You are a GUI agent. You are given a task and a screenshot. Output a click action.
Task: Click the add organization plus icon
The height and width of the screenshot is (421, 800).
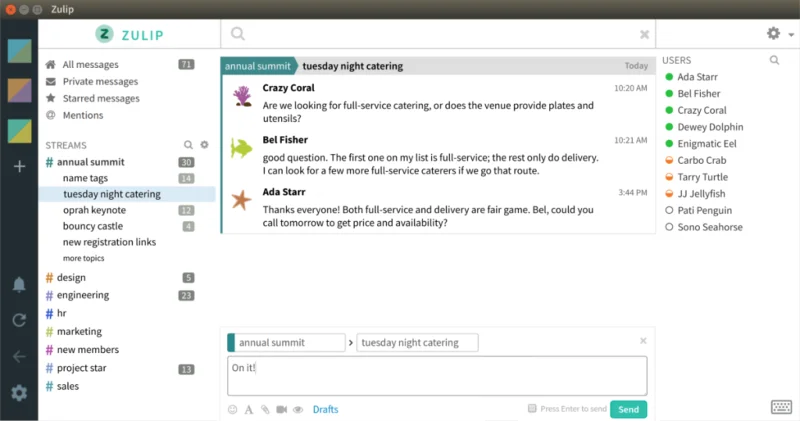pyautogui.click(x=19, y=166)
